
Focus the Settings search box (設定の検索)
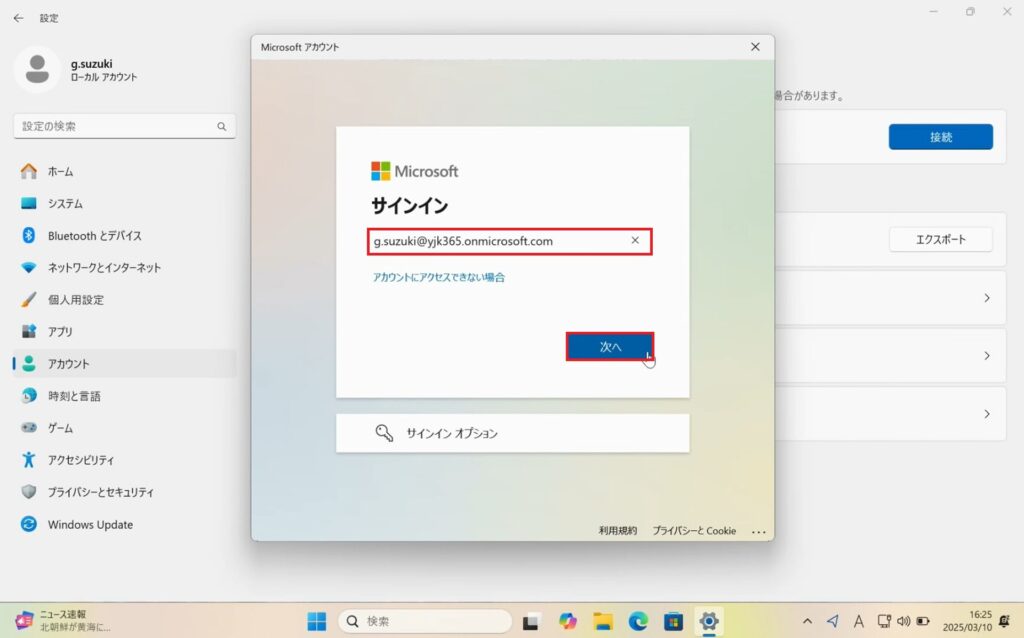click(124, 126)
